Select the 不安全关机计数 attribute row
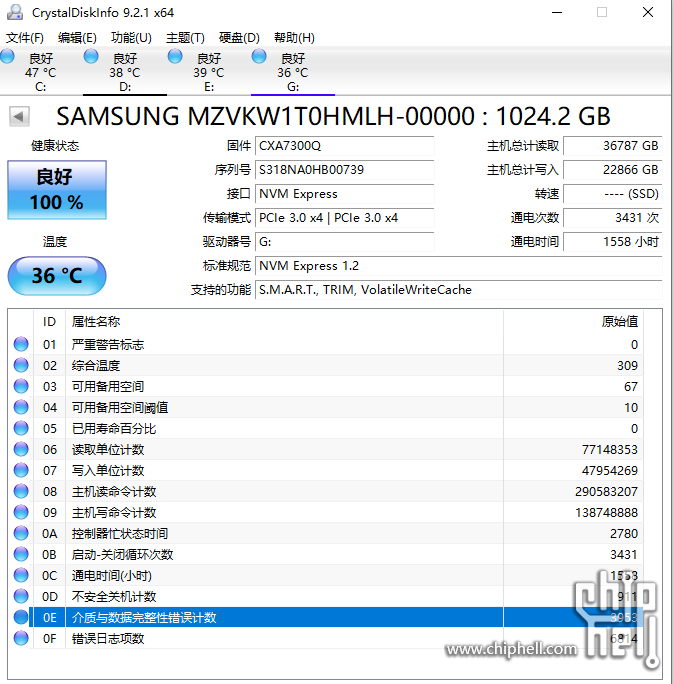 coord(325,596)
